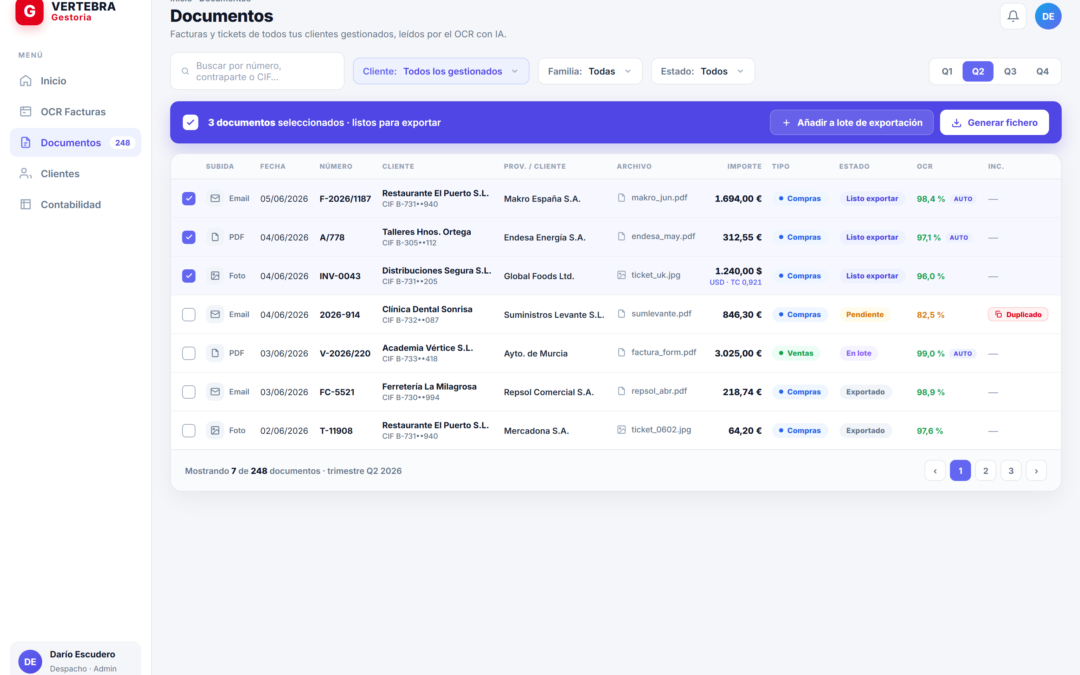Go to the next page arrow
Image resolution: width=1080 pixels, height=675 pixels.
1036,470
